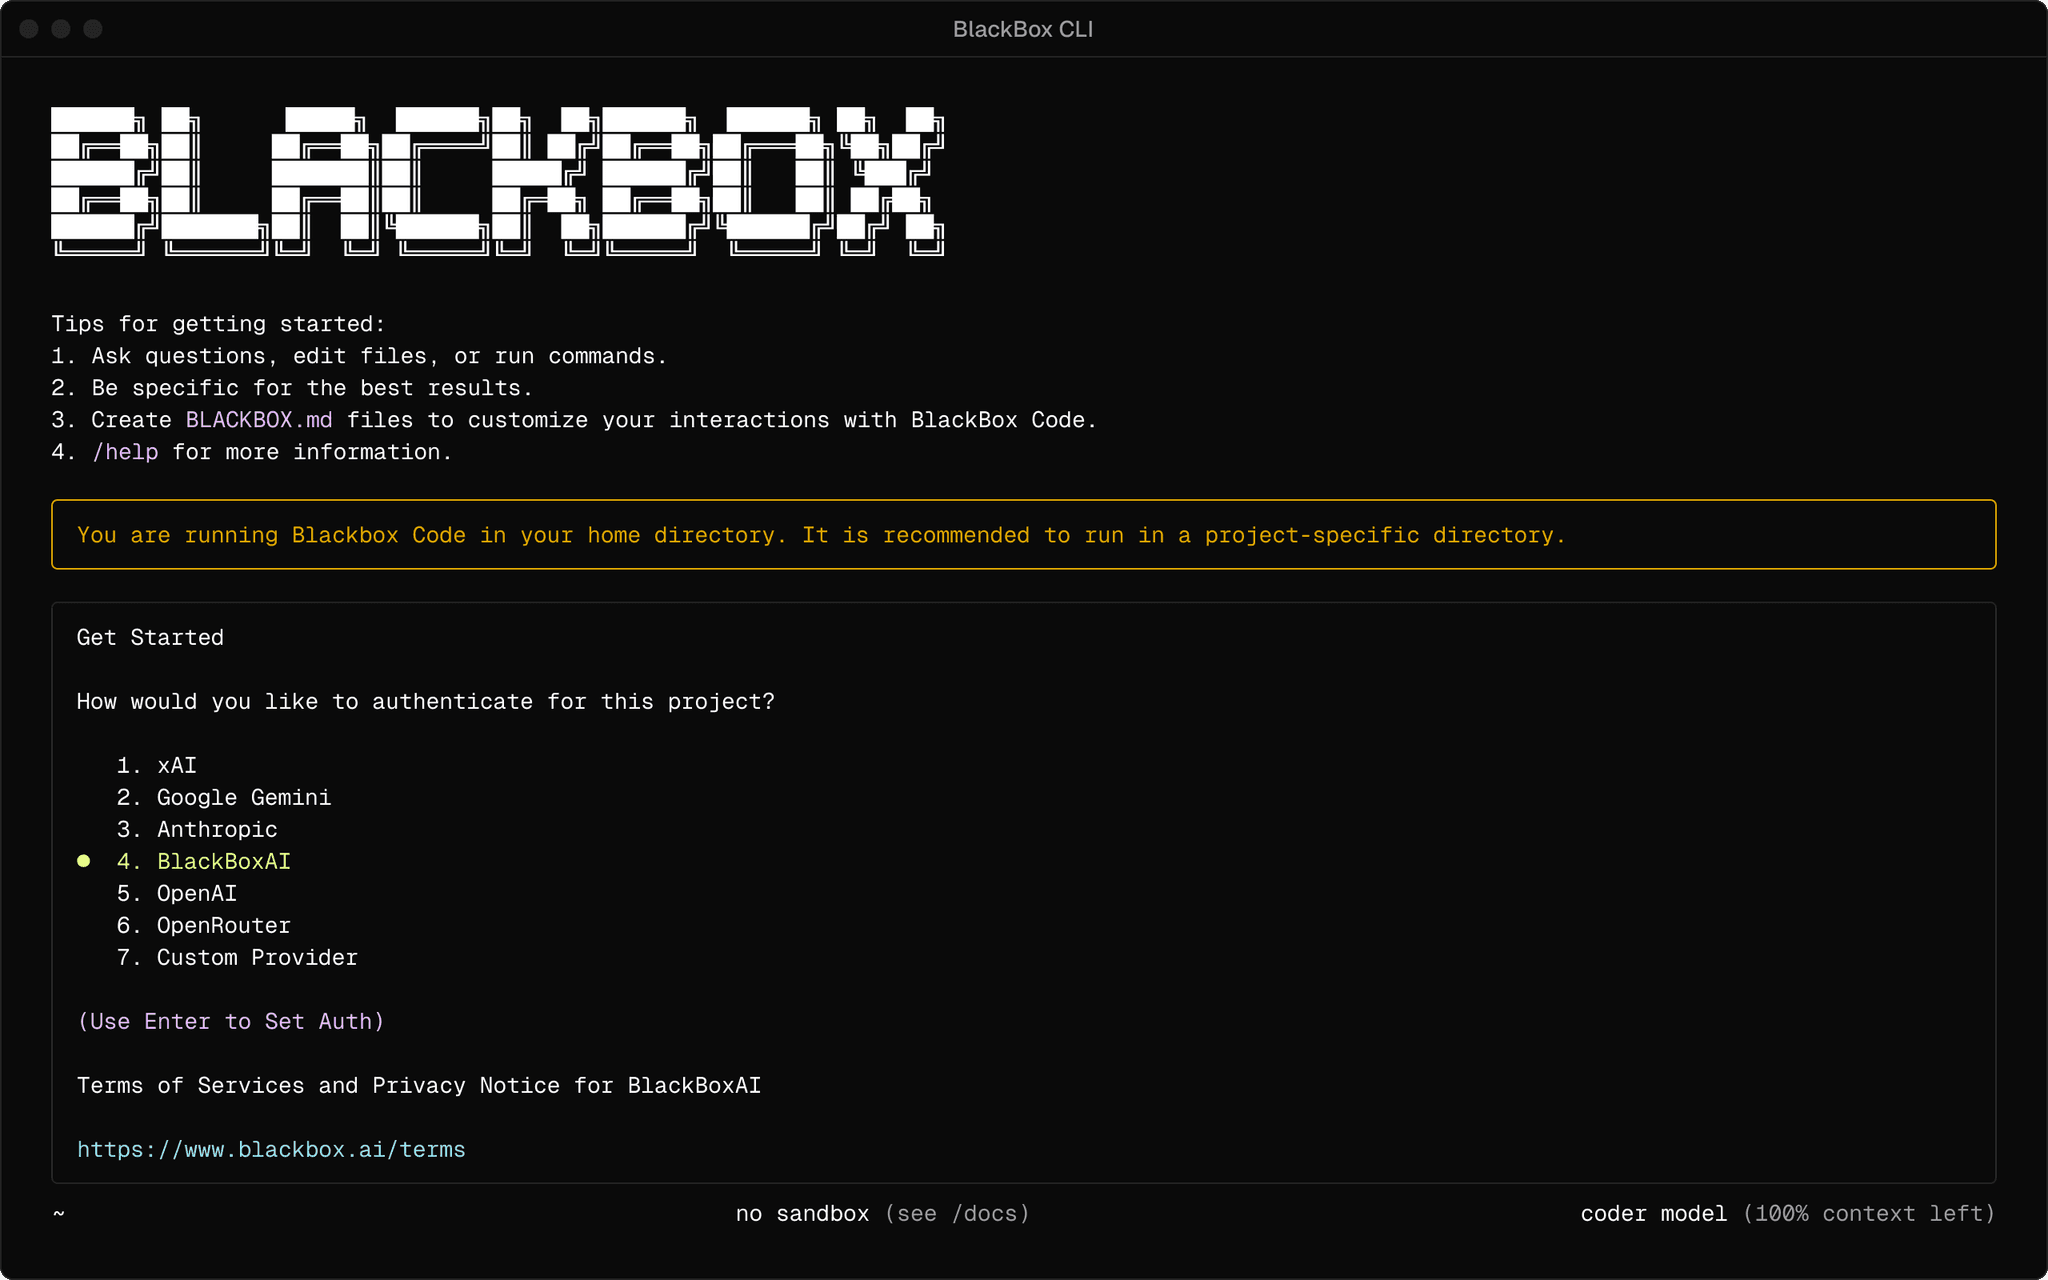Choose the Custom Provider option
This screenshot has height=1280, width=2048.
tap(256, 957)
